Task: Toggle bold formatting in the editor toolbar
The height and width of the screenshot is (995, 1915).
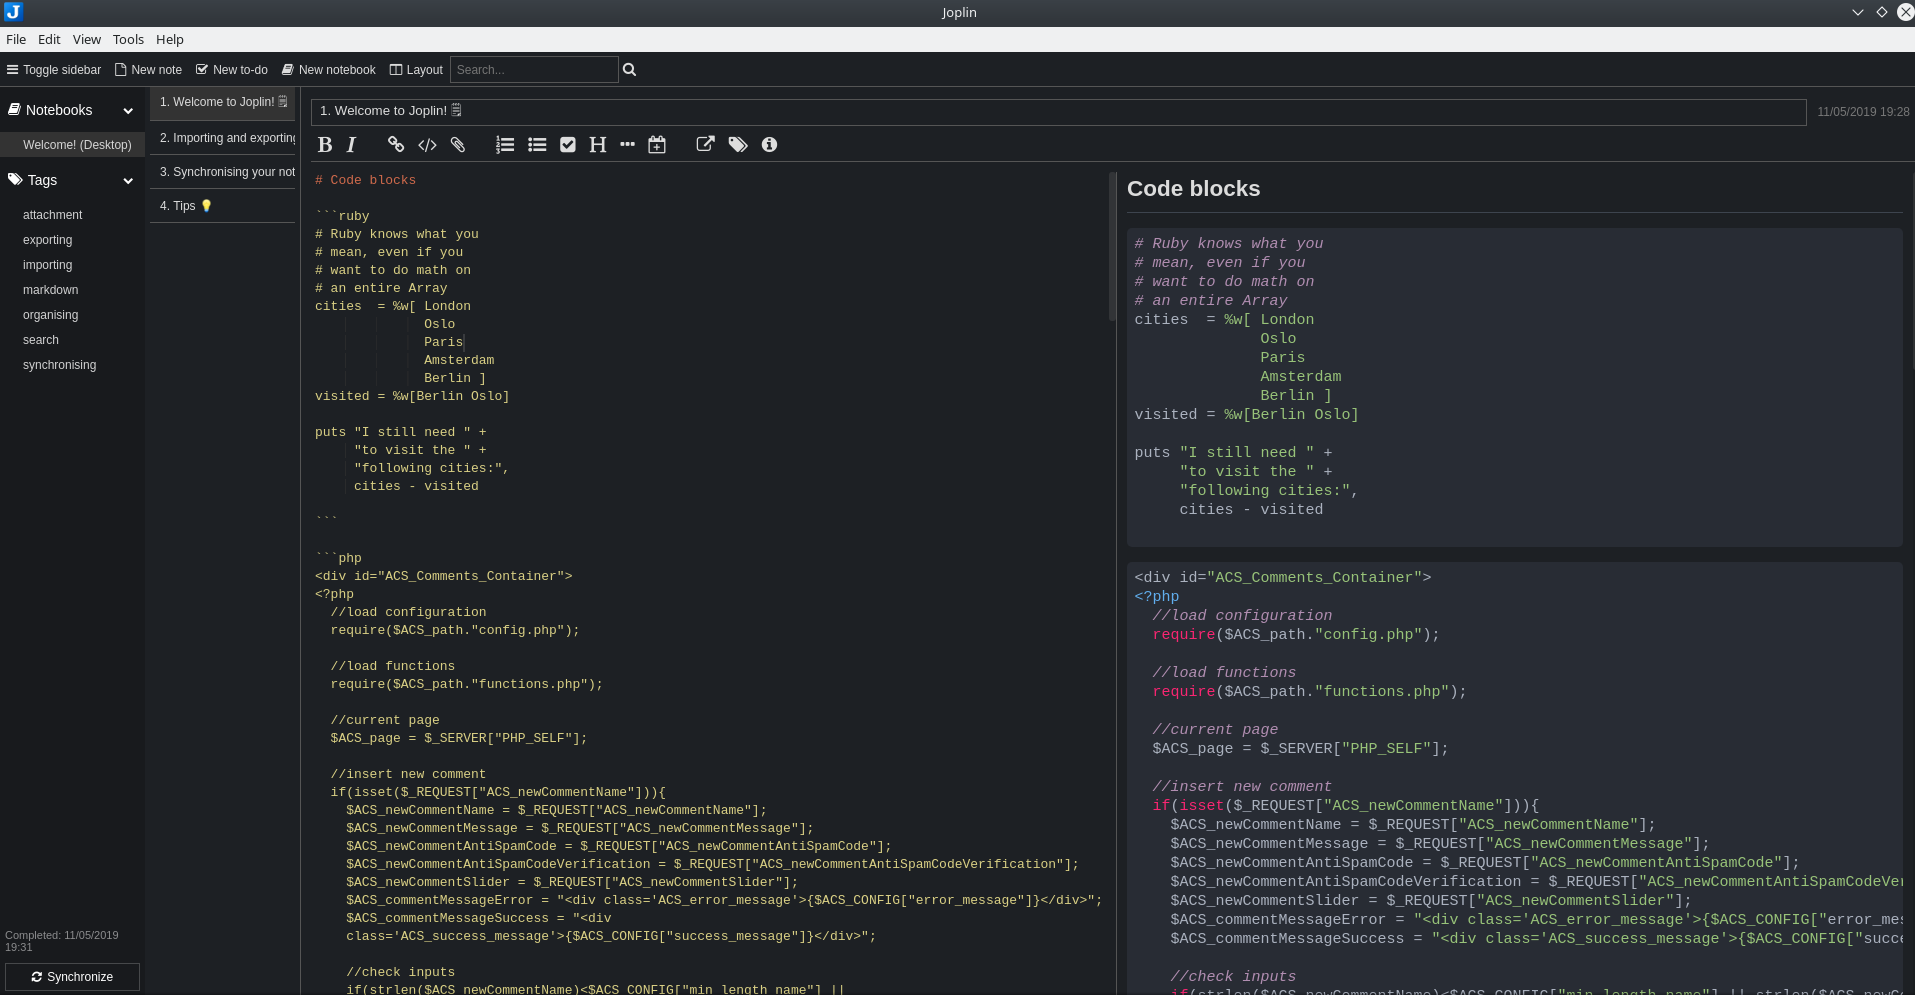Action: click(x=325, y=144)
